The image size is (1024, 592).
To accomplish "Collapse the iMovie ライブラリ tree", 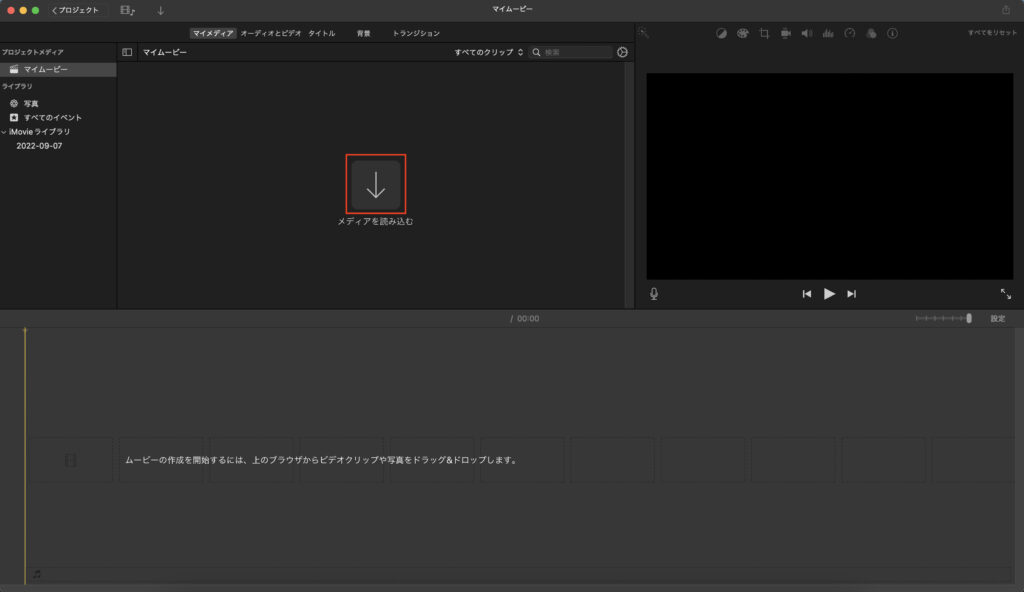I will coord(4,132).
